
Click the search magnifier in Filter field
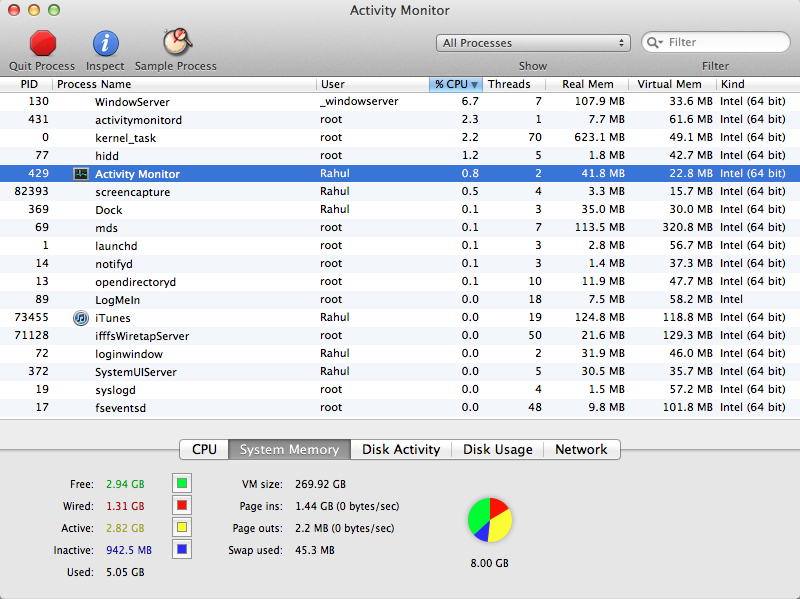tap(654, 42)
